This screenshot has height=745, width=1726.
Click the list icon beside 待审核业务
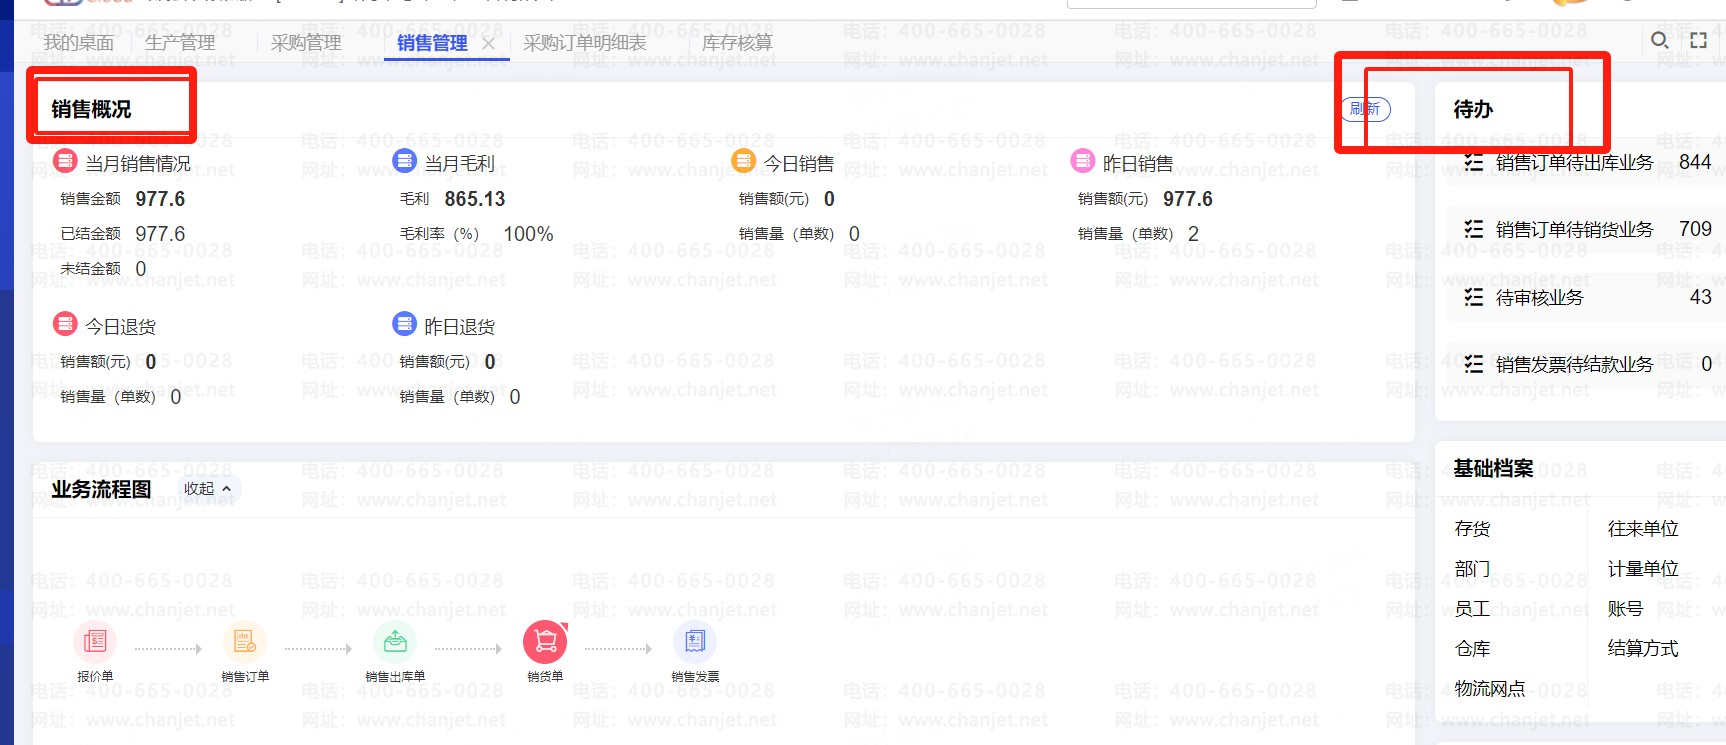pyautogui.click(x=1473, y=297)
